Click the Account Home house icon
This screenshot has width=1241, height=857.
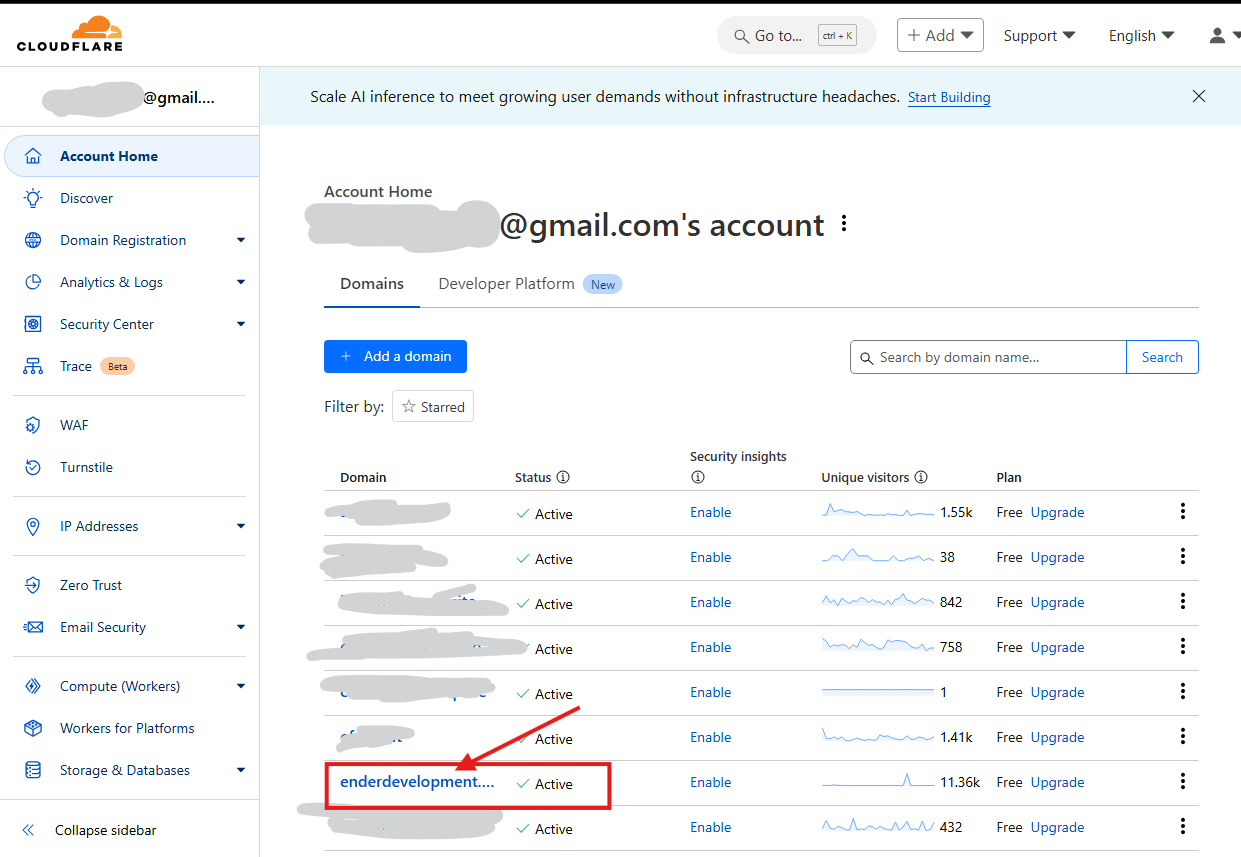[33, 156]
